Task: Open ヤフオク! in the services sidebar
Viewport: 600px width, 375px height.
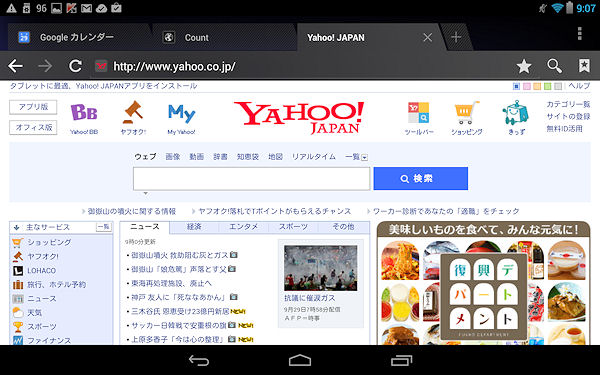Action: 43,256
